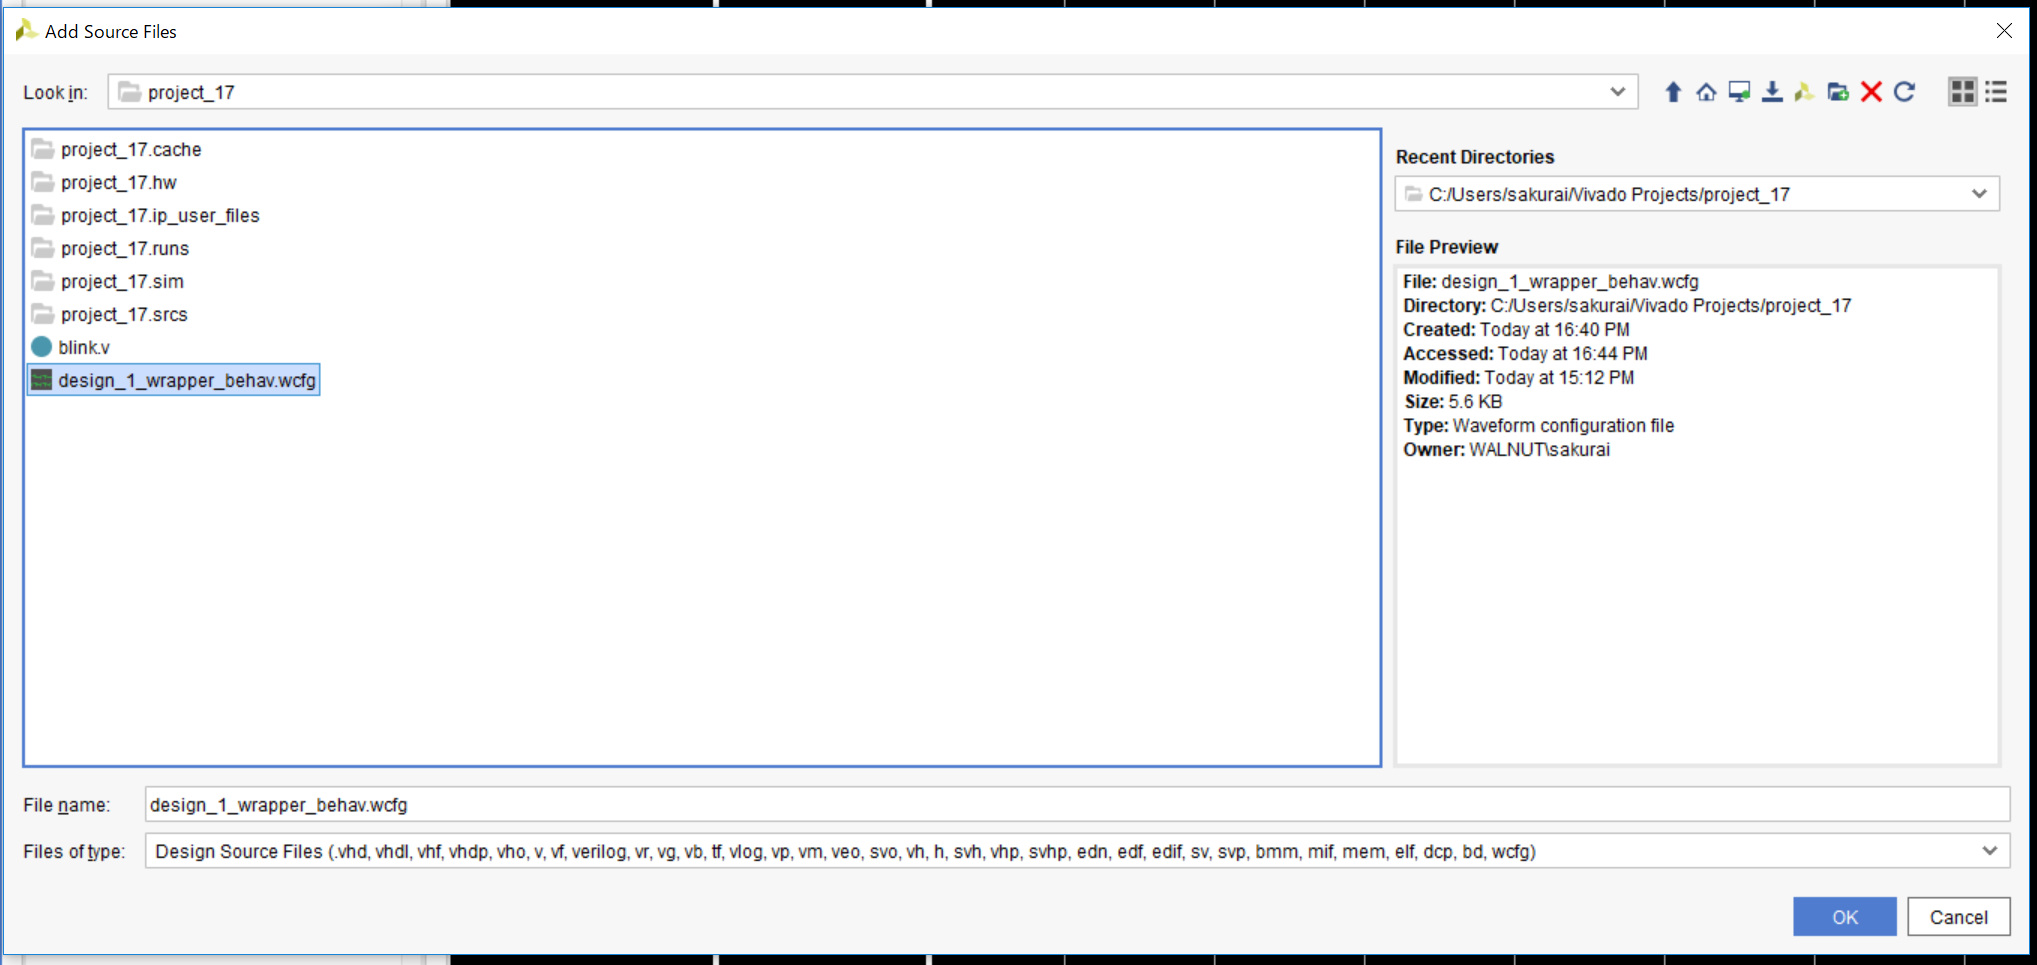2037x965 pixels.
Task: Open the Recent Directories dropdown
Action: 1978,194
